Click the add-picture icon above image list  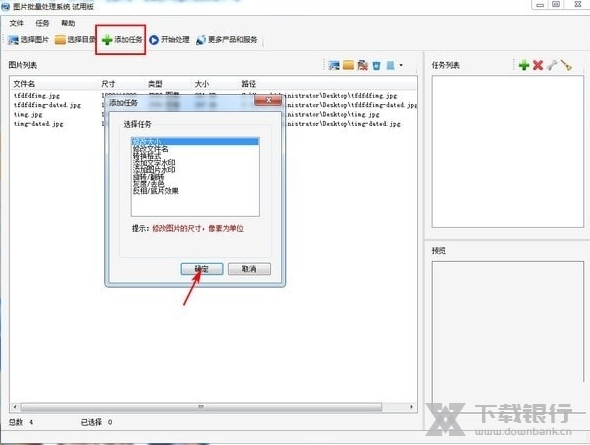334,65
